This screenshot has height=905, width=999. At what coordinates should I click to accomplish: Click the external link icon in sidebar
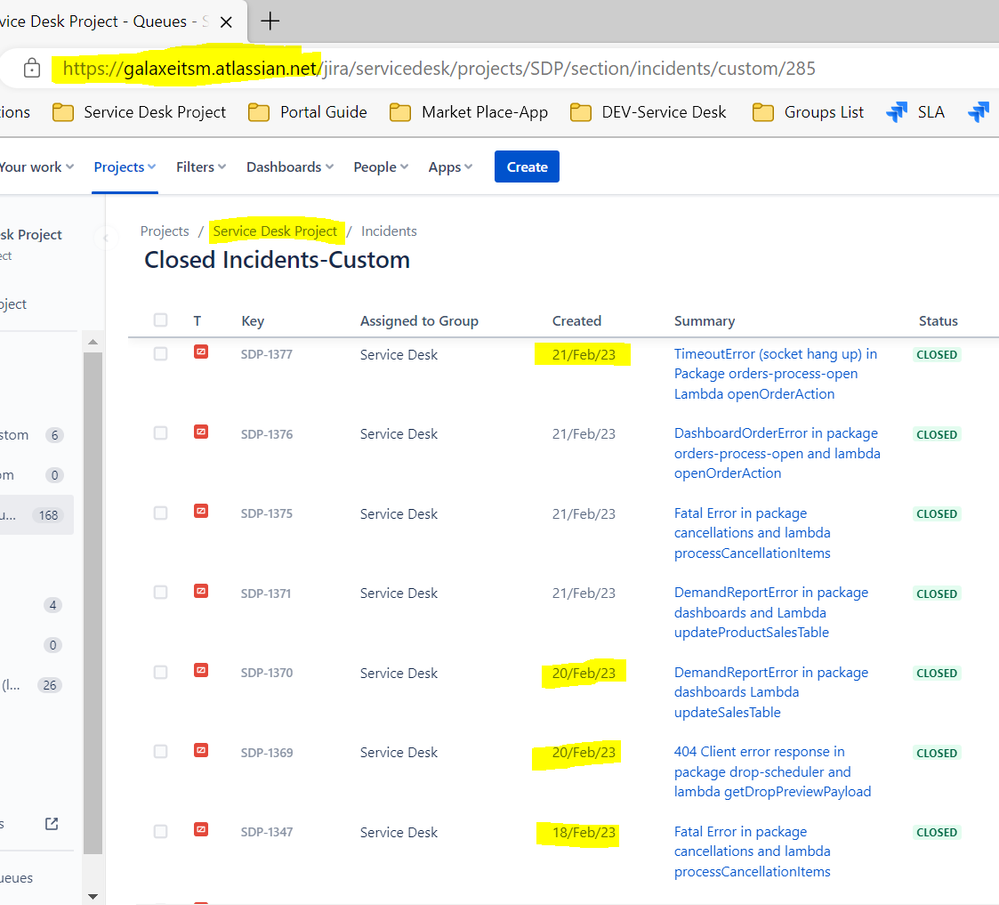pyautogui.click(x=52, y=824)
